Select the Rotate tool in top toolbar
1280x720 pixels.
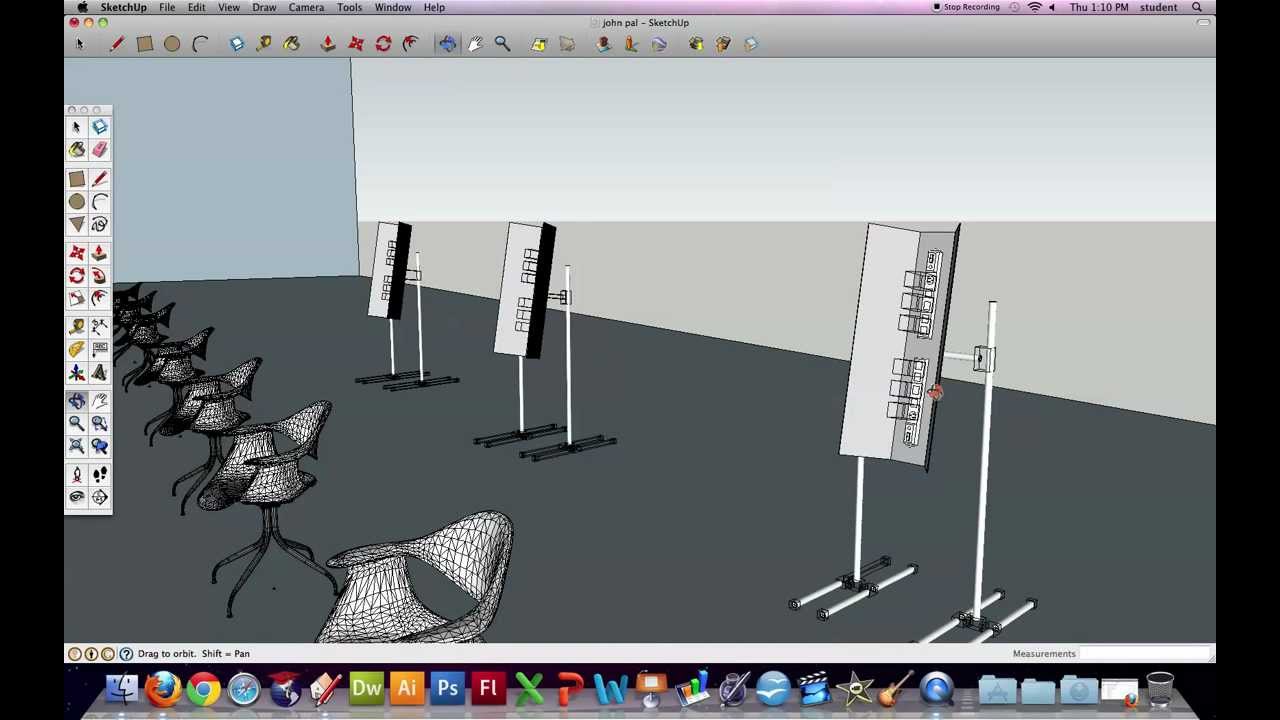tap(383, 43)
